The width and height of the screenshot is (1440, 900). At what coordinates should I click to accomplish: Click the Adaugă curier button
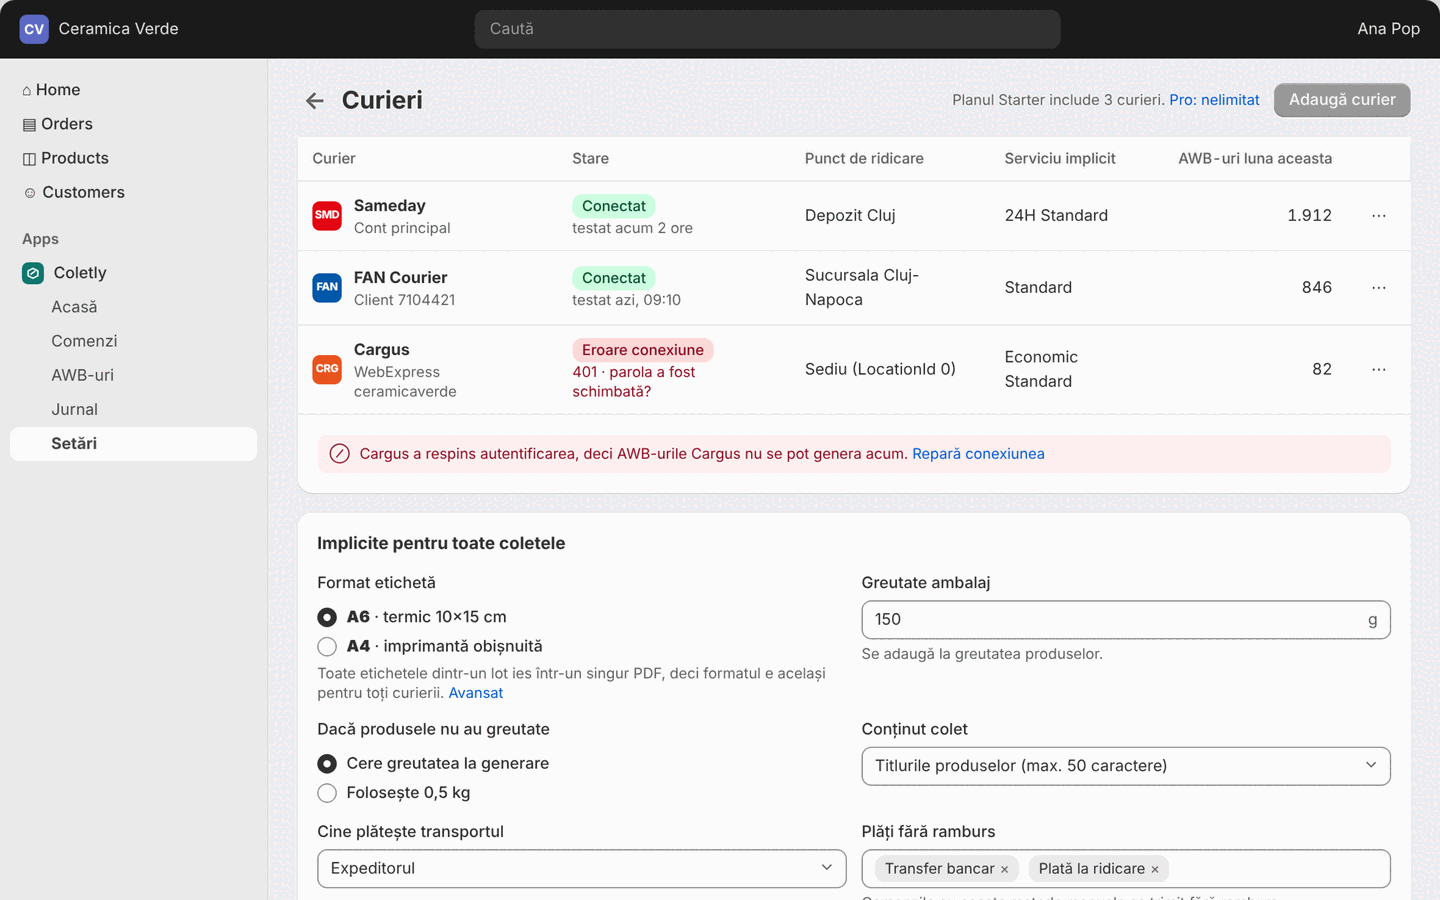1342,100
